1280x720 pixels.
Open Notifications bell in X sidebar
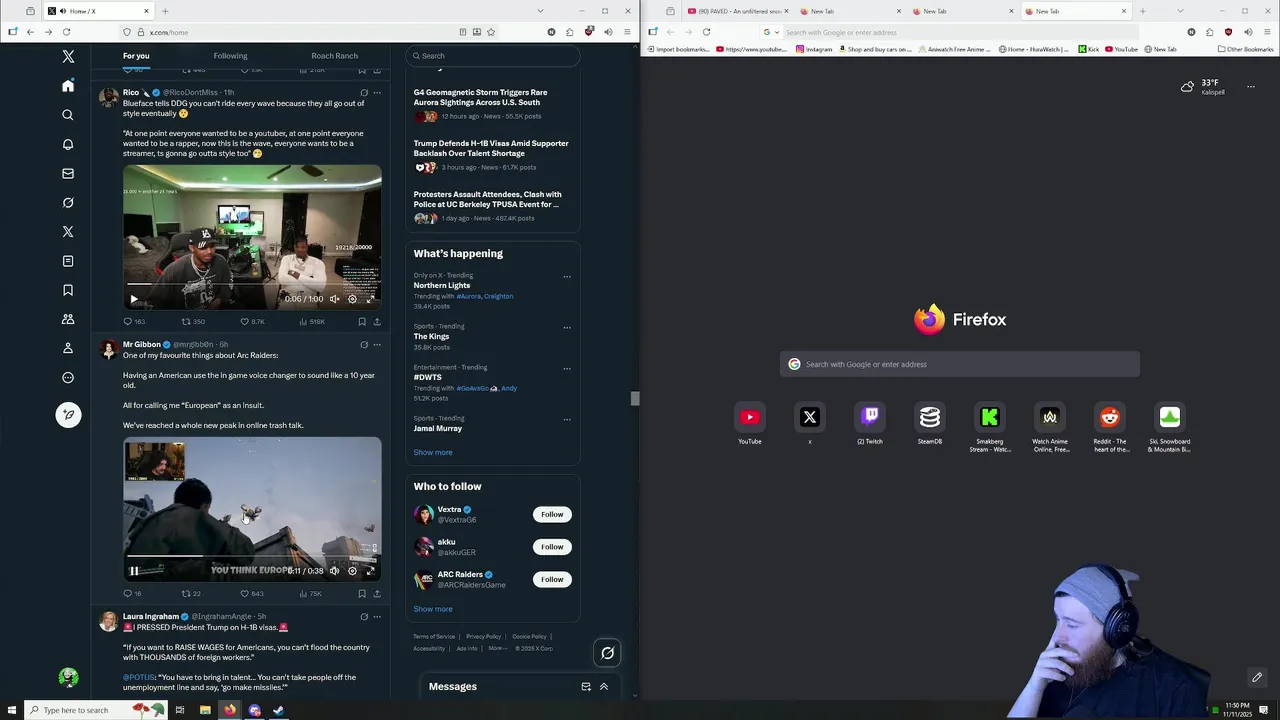pyautogui.click(x=68, y=144)
